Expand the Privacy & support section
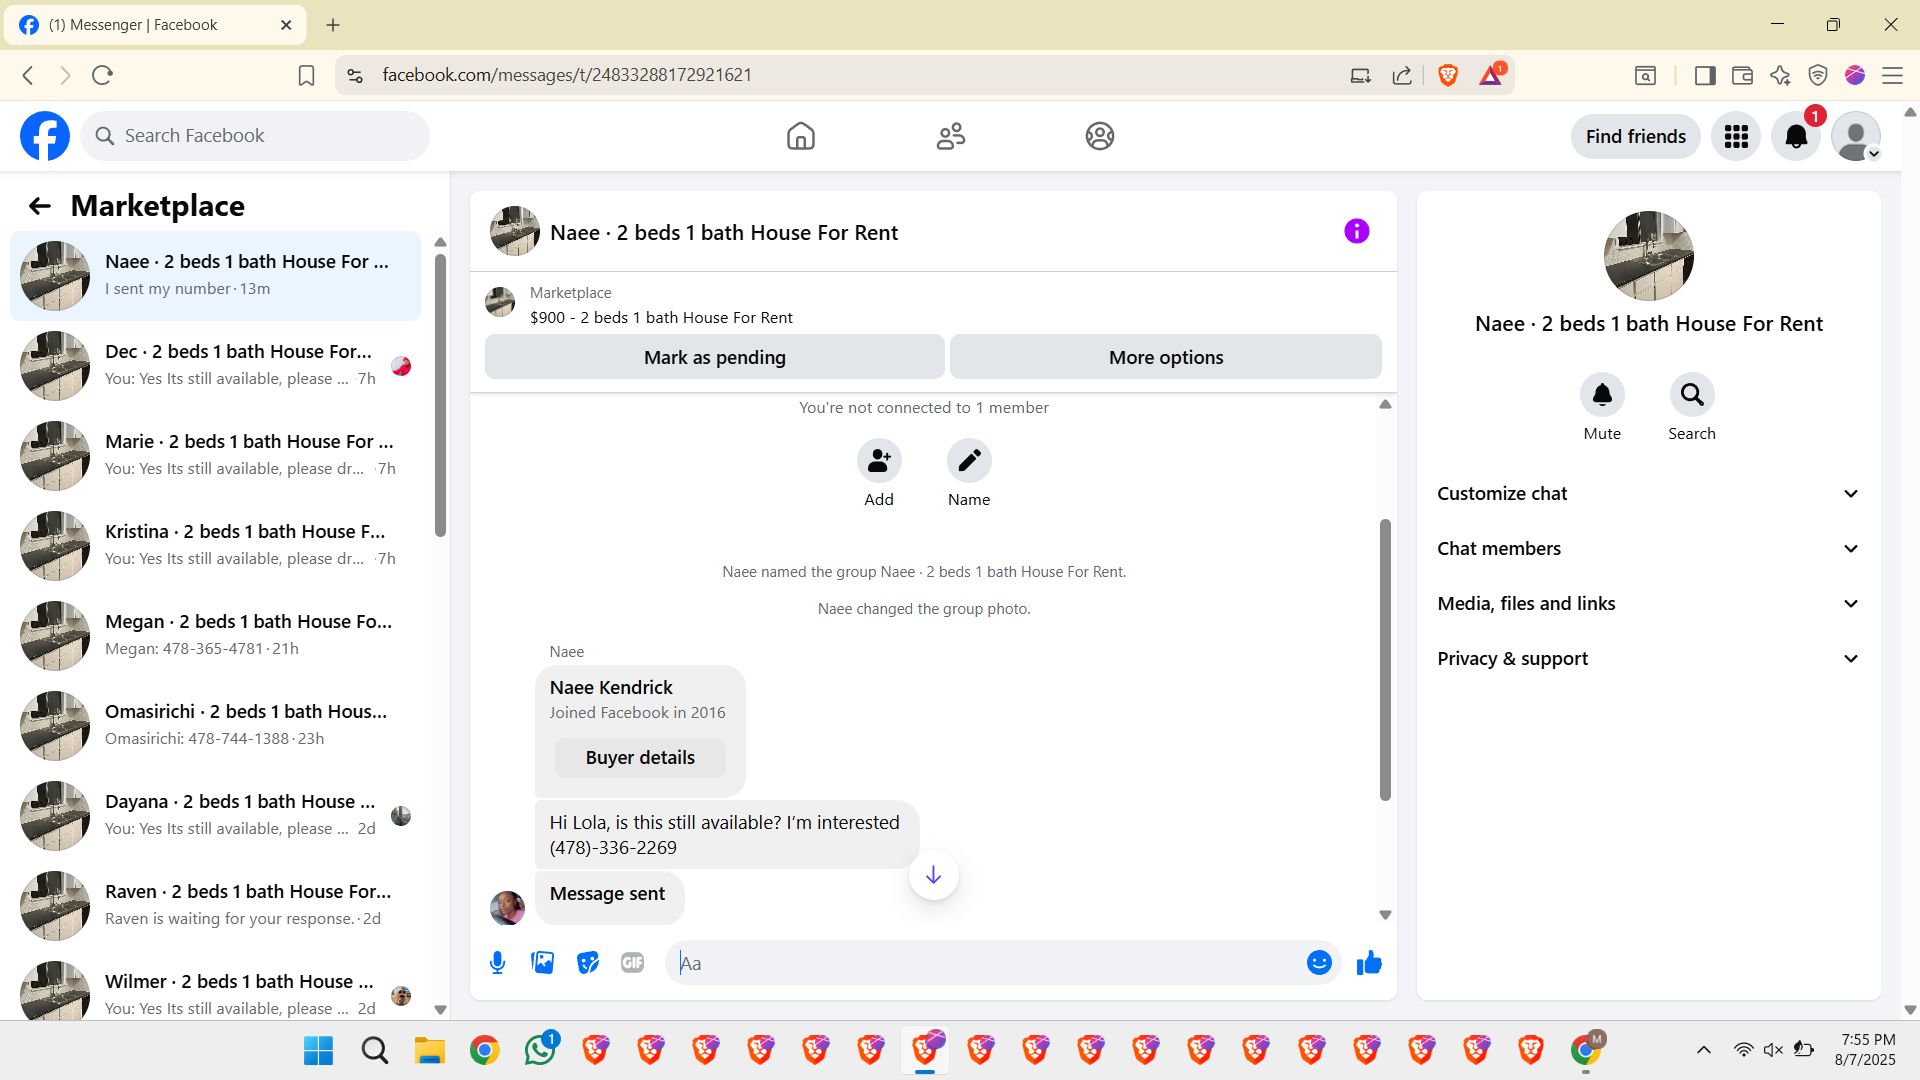This screenshot has height=1080, width=1920. click(1649, 659)
